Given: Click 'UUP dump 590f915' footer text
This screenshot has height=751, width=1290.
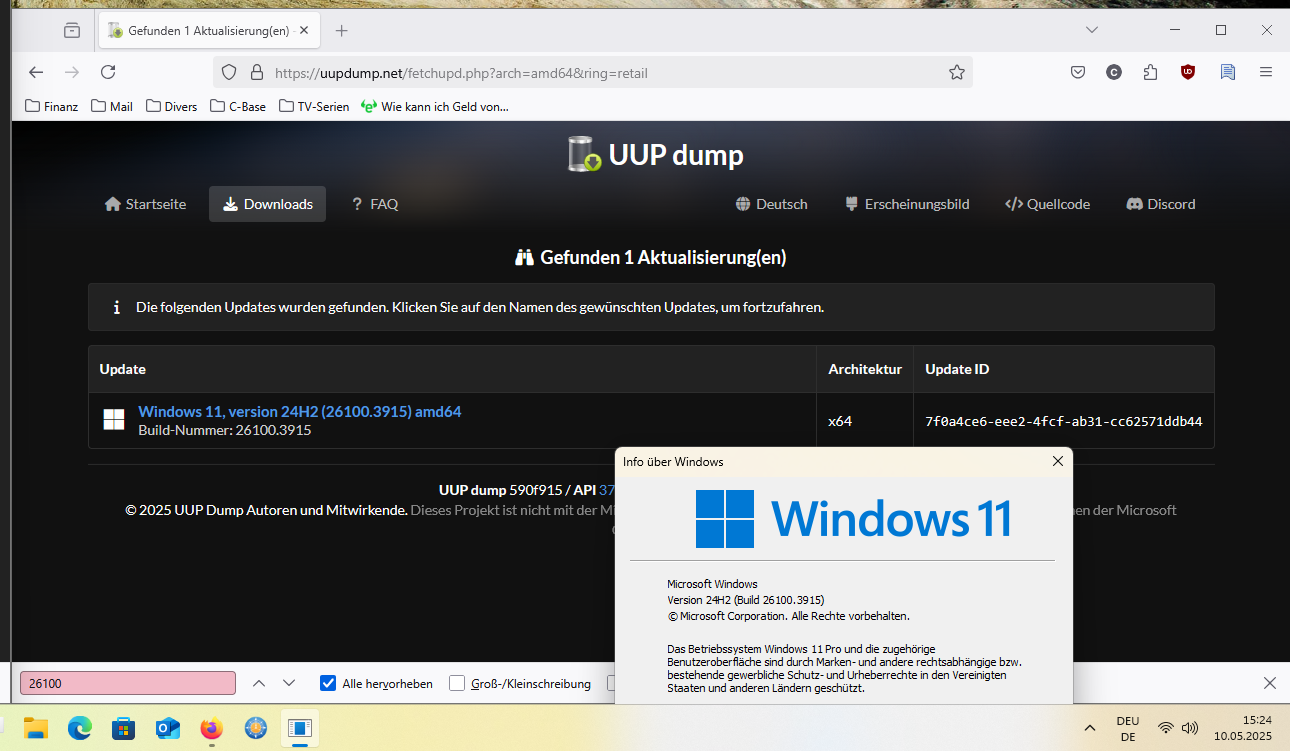Looking at the screenshot, I should click(x=500, y=490).
